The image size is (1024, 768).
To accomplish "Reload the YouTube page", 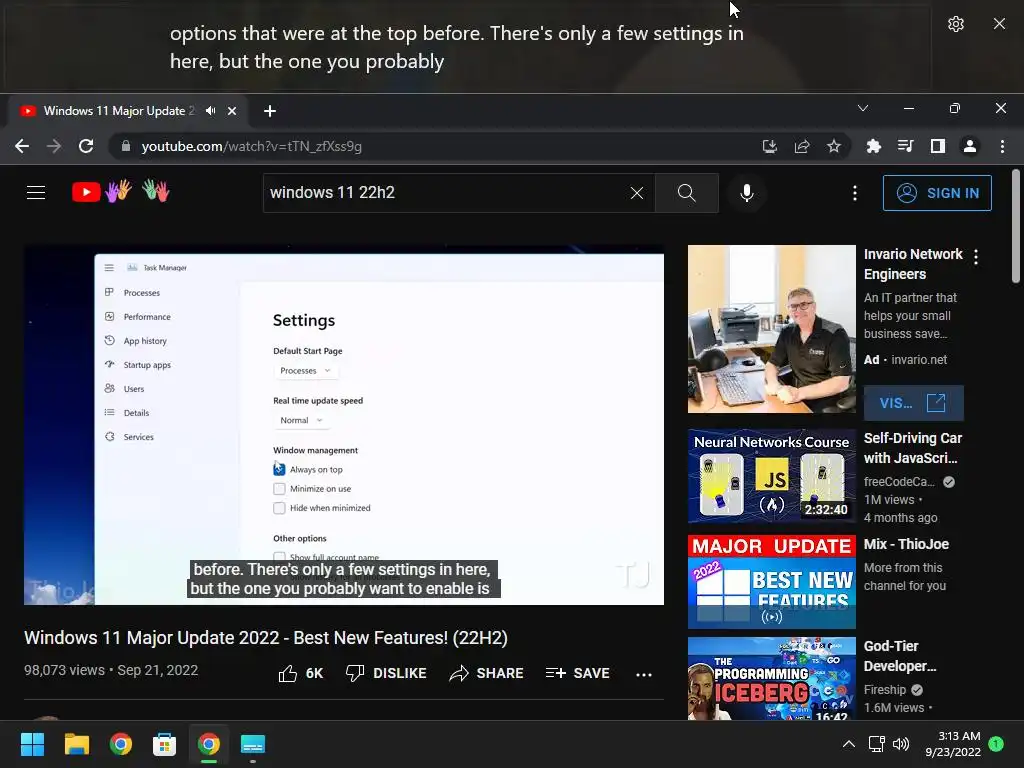I will point(86,146).
